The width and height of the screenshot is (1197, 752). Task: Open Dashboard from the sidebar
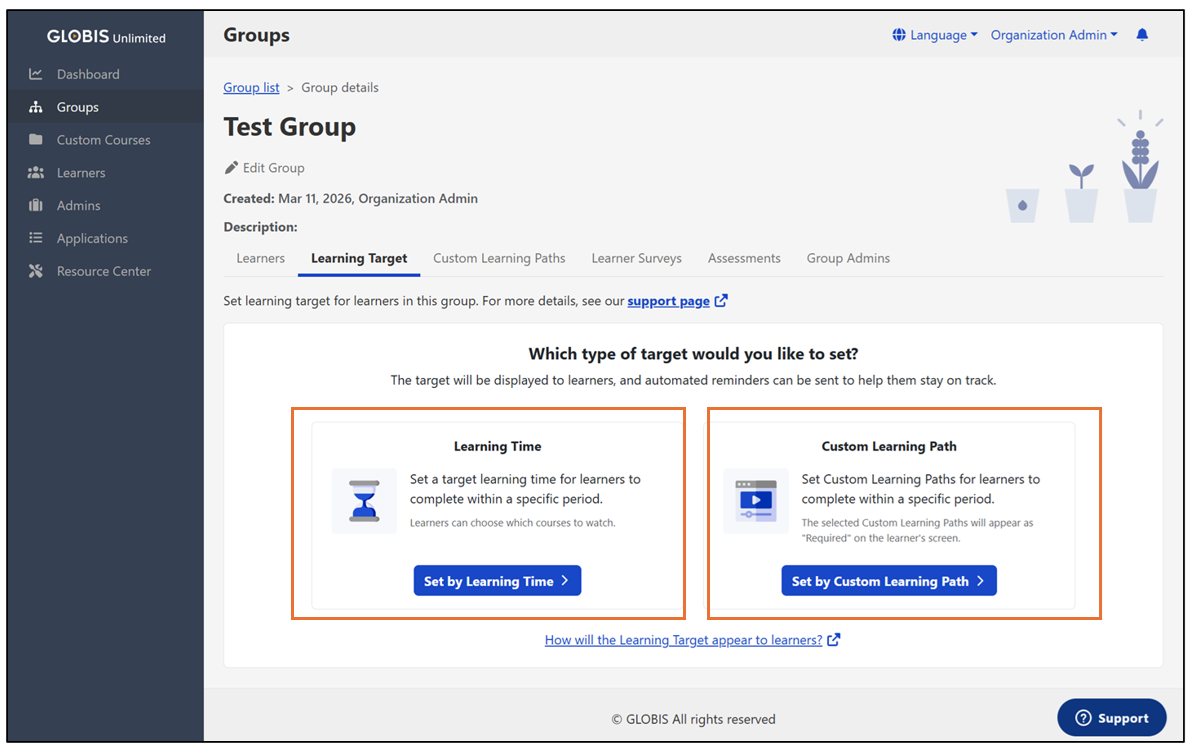coord(105,74)
